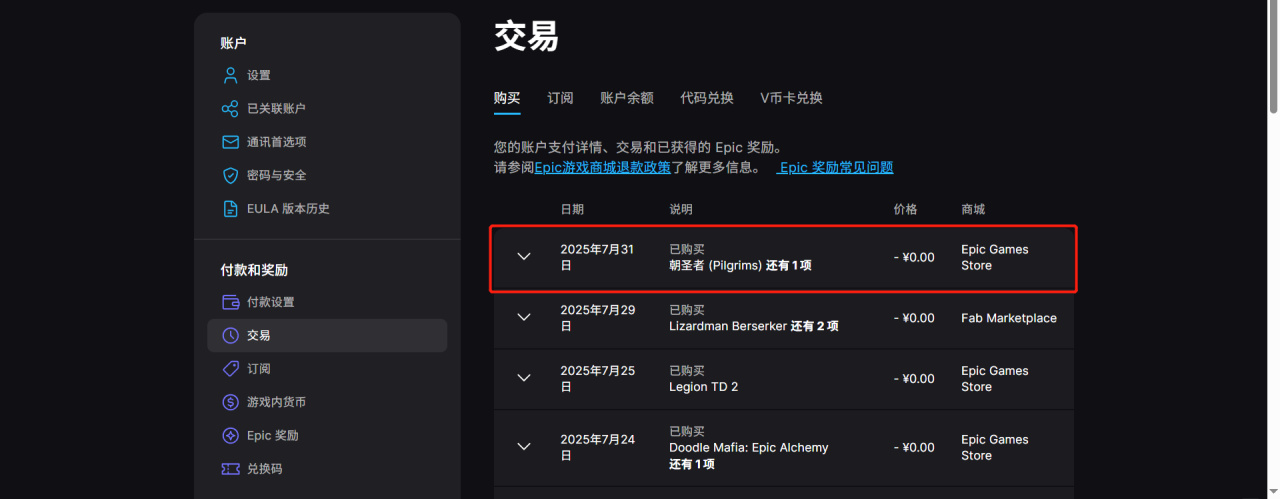This screenshot has height=499, width=1280.
Task: Open Epic 奖励 in the sidebar
Action: pyautogui.click(x=273, y=435)
